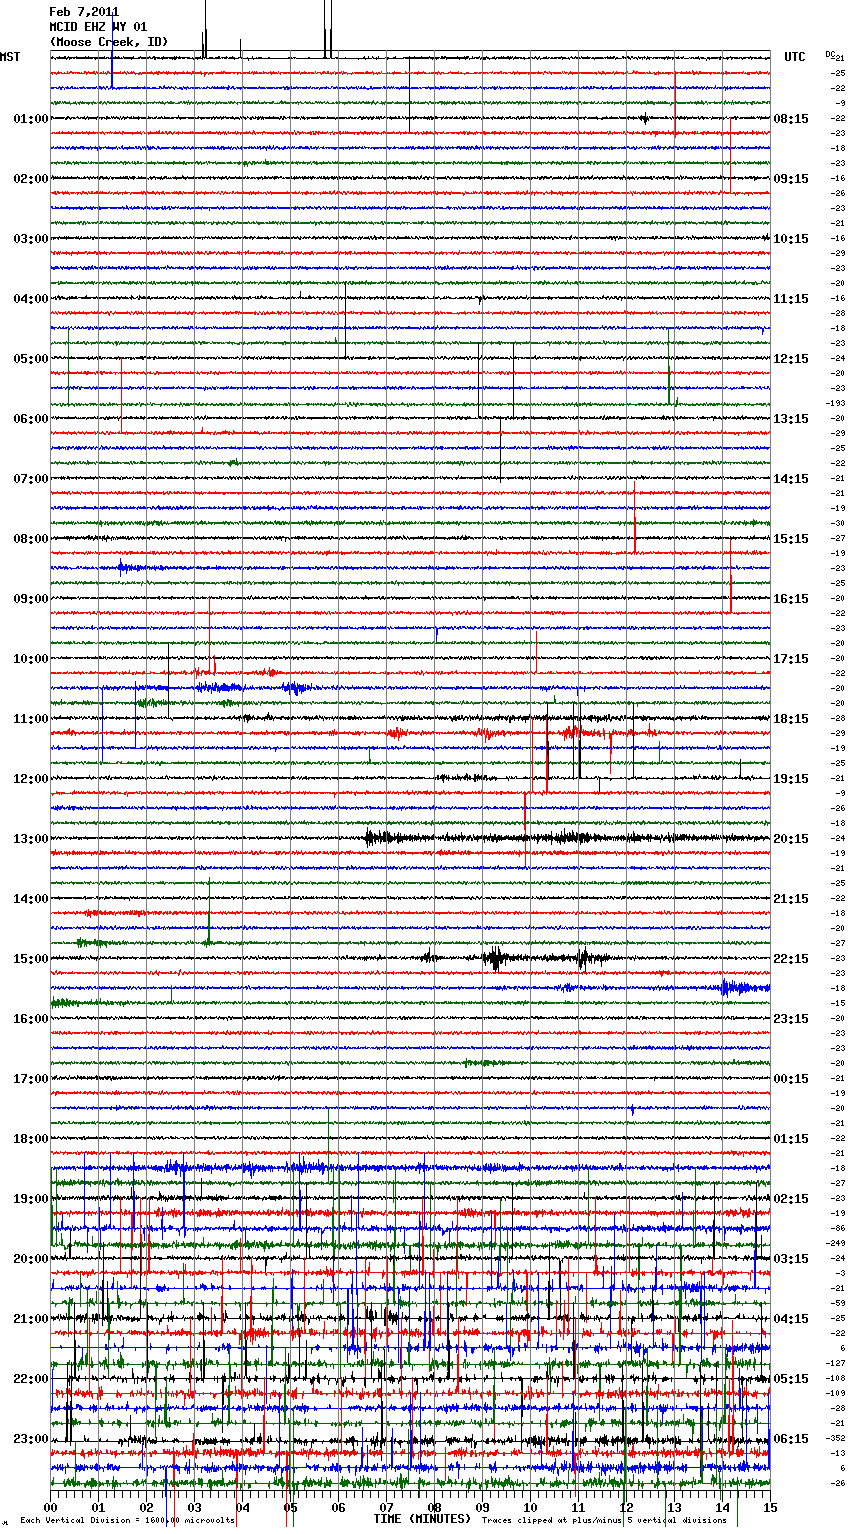Click the 15:00 MST hour label
The image size is (850, 1534).
pos(31,959)
